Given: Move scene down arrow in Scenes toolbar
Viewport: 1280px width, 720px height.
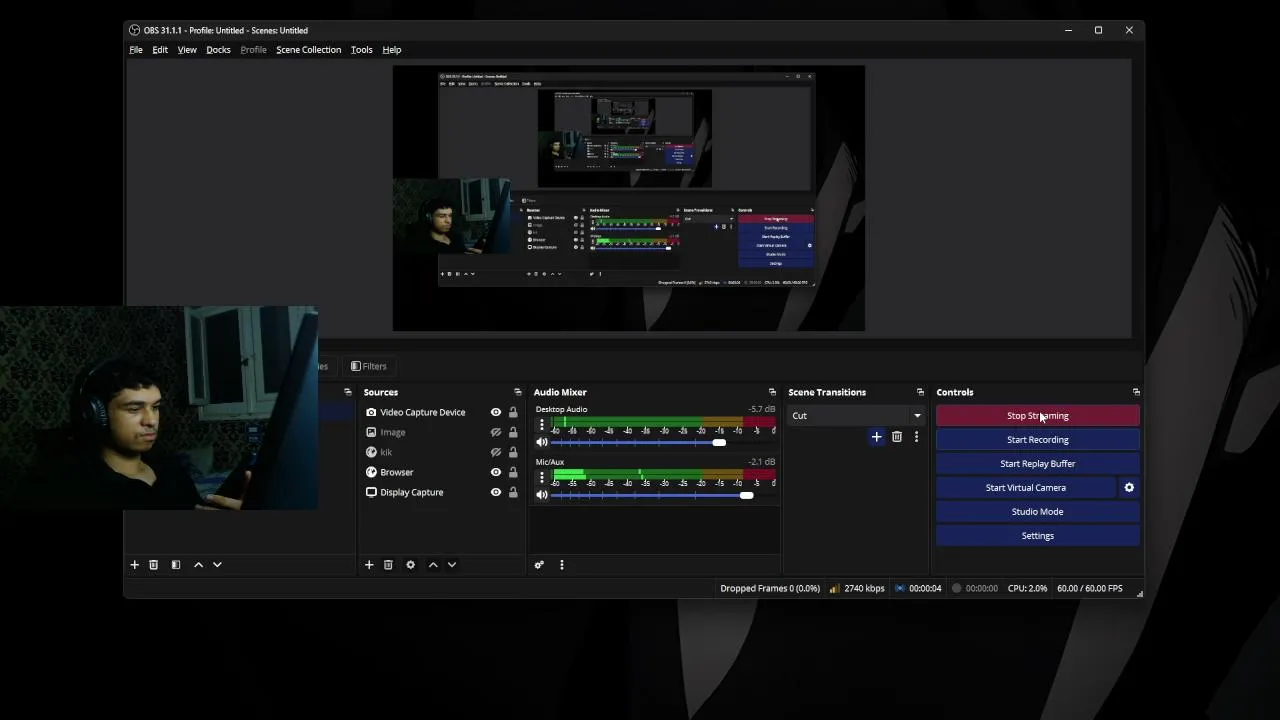Looking at the screenshot, I should [217, 565].
